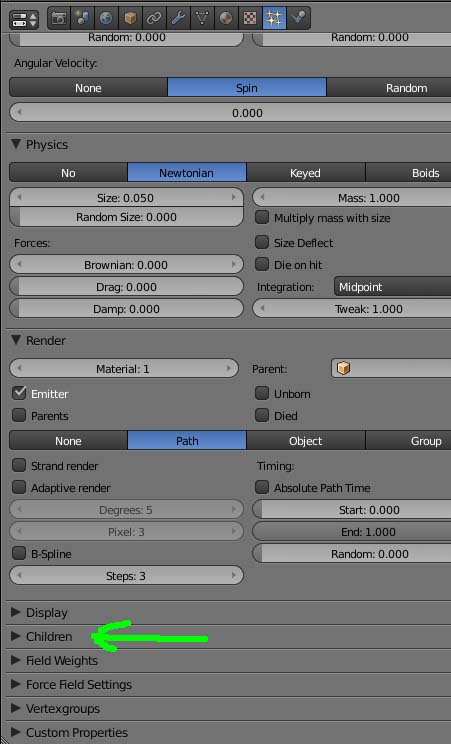Set render type to None

click(x=68, y=441)
